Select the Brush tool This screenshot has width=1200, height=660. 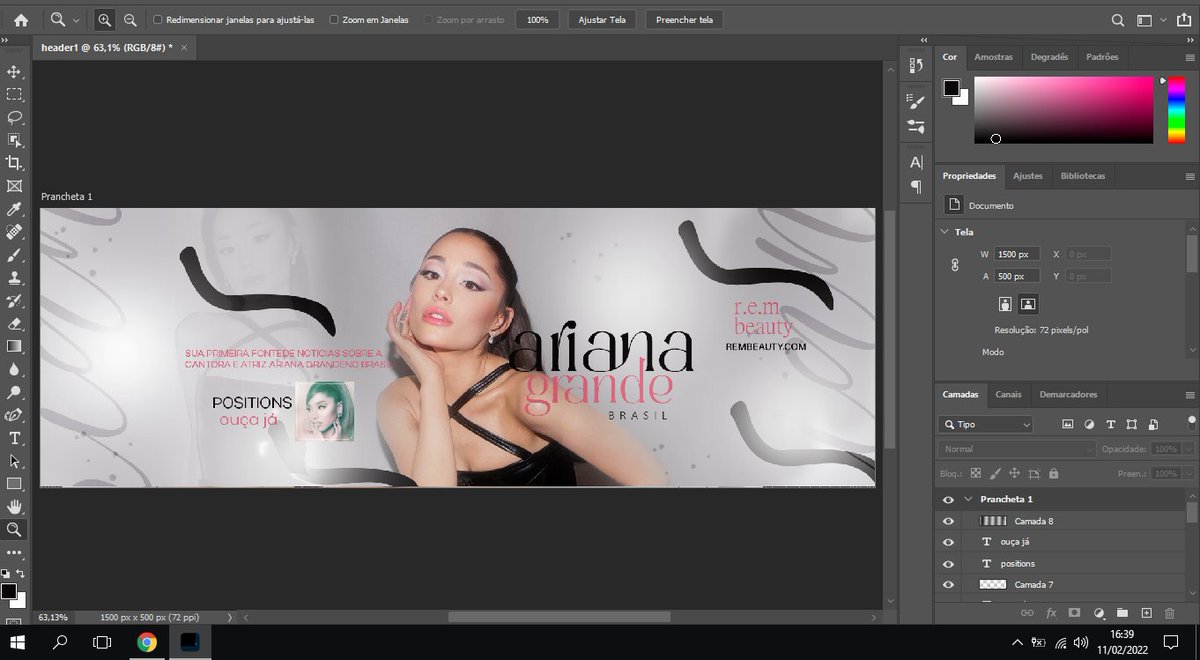point(14,255)
